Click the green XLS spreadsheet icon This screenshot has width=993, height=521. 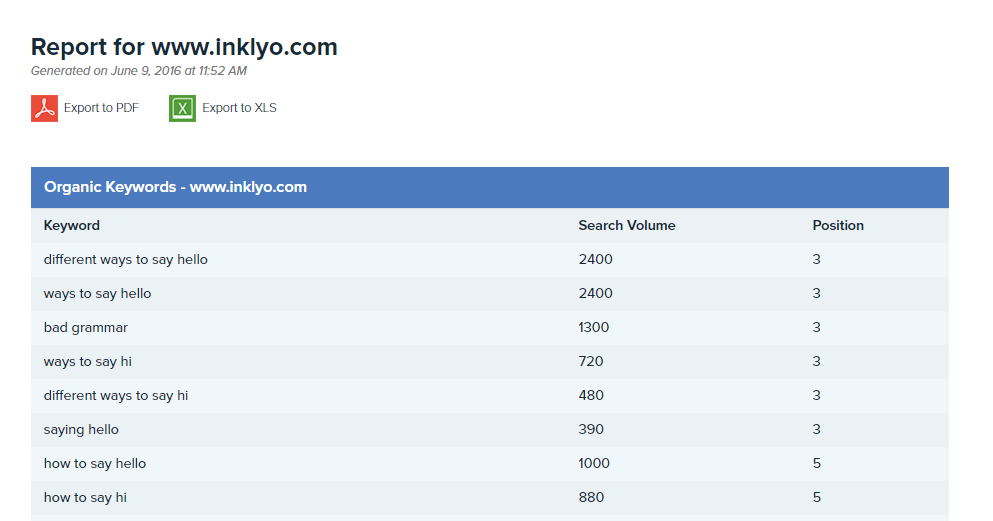point(182,108)
